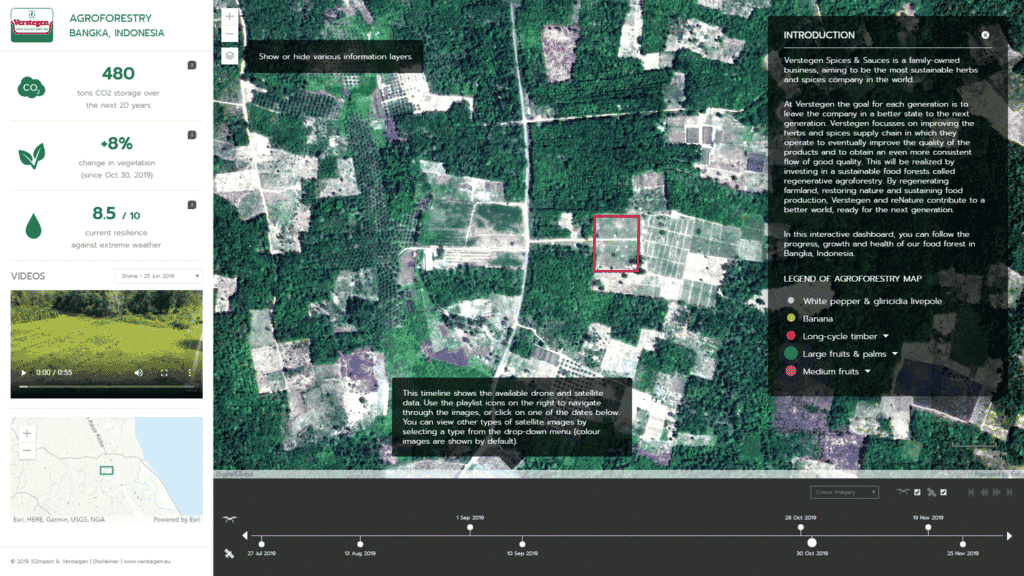Zoom out on the satellite map
This screenshot has height=576, width=1024.
230,34
